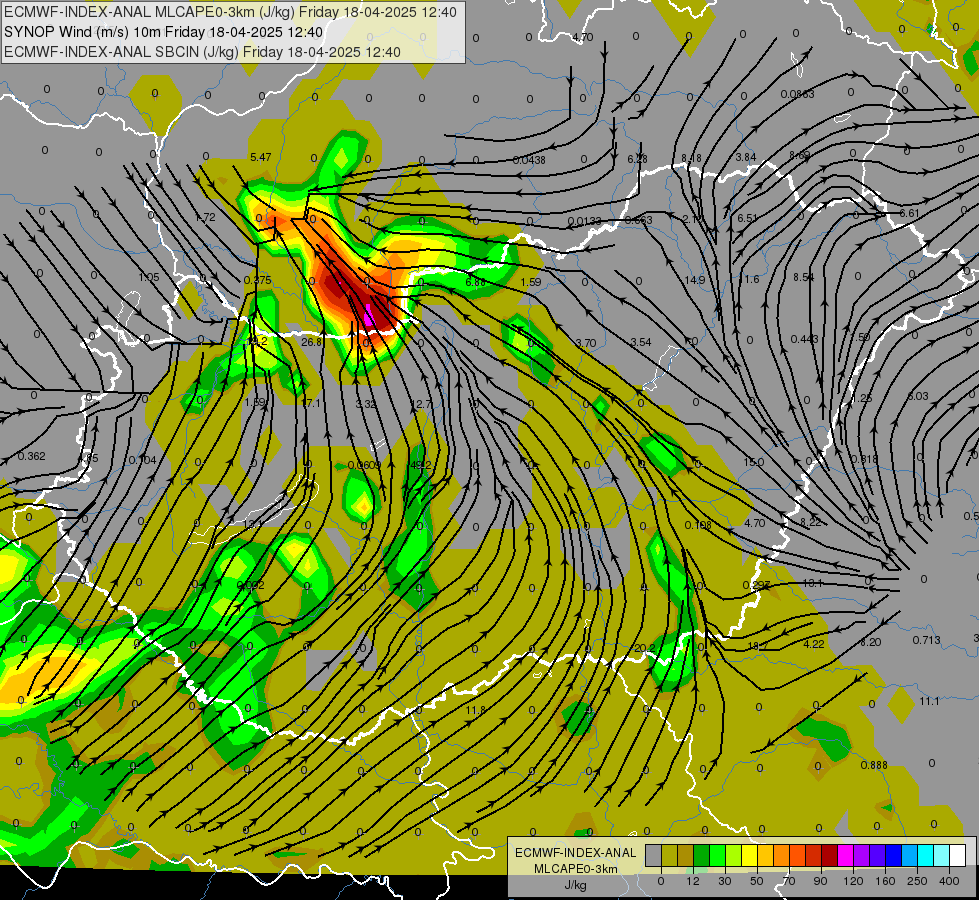Click the map value 6.51

[x=747, y=218]
